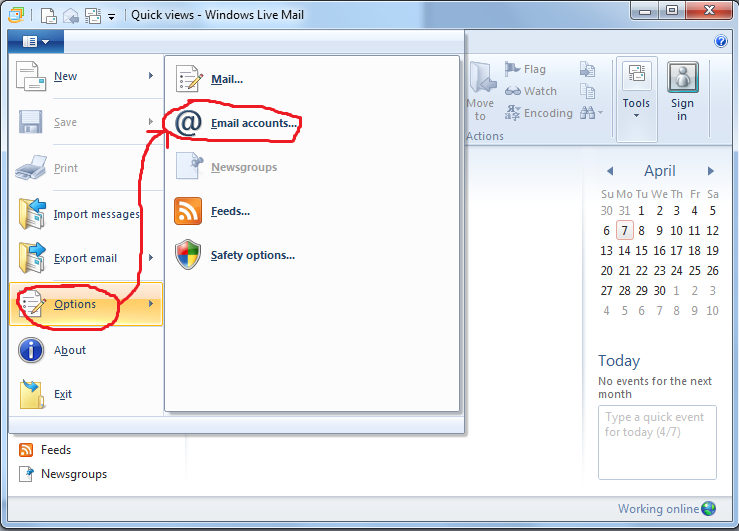The height and width of the screenshot is (531, 739).
Task: Click the Print menu item
Action: point(86,168)
